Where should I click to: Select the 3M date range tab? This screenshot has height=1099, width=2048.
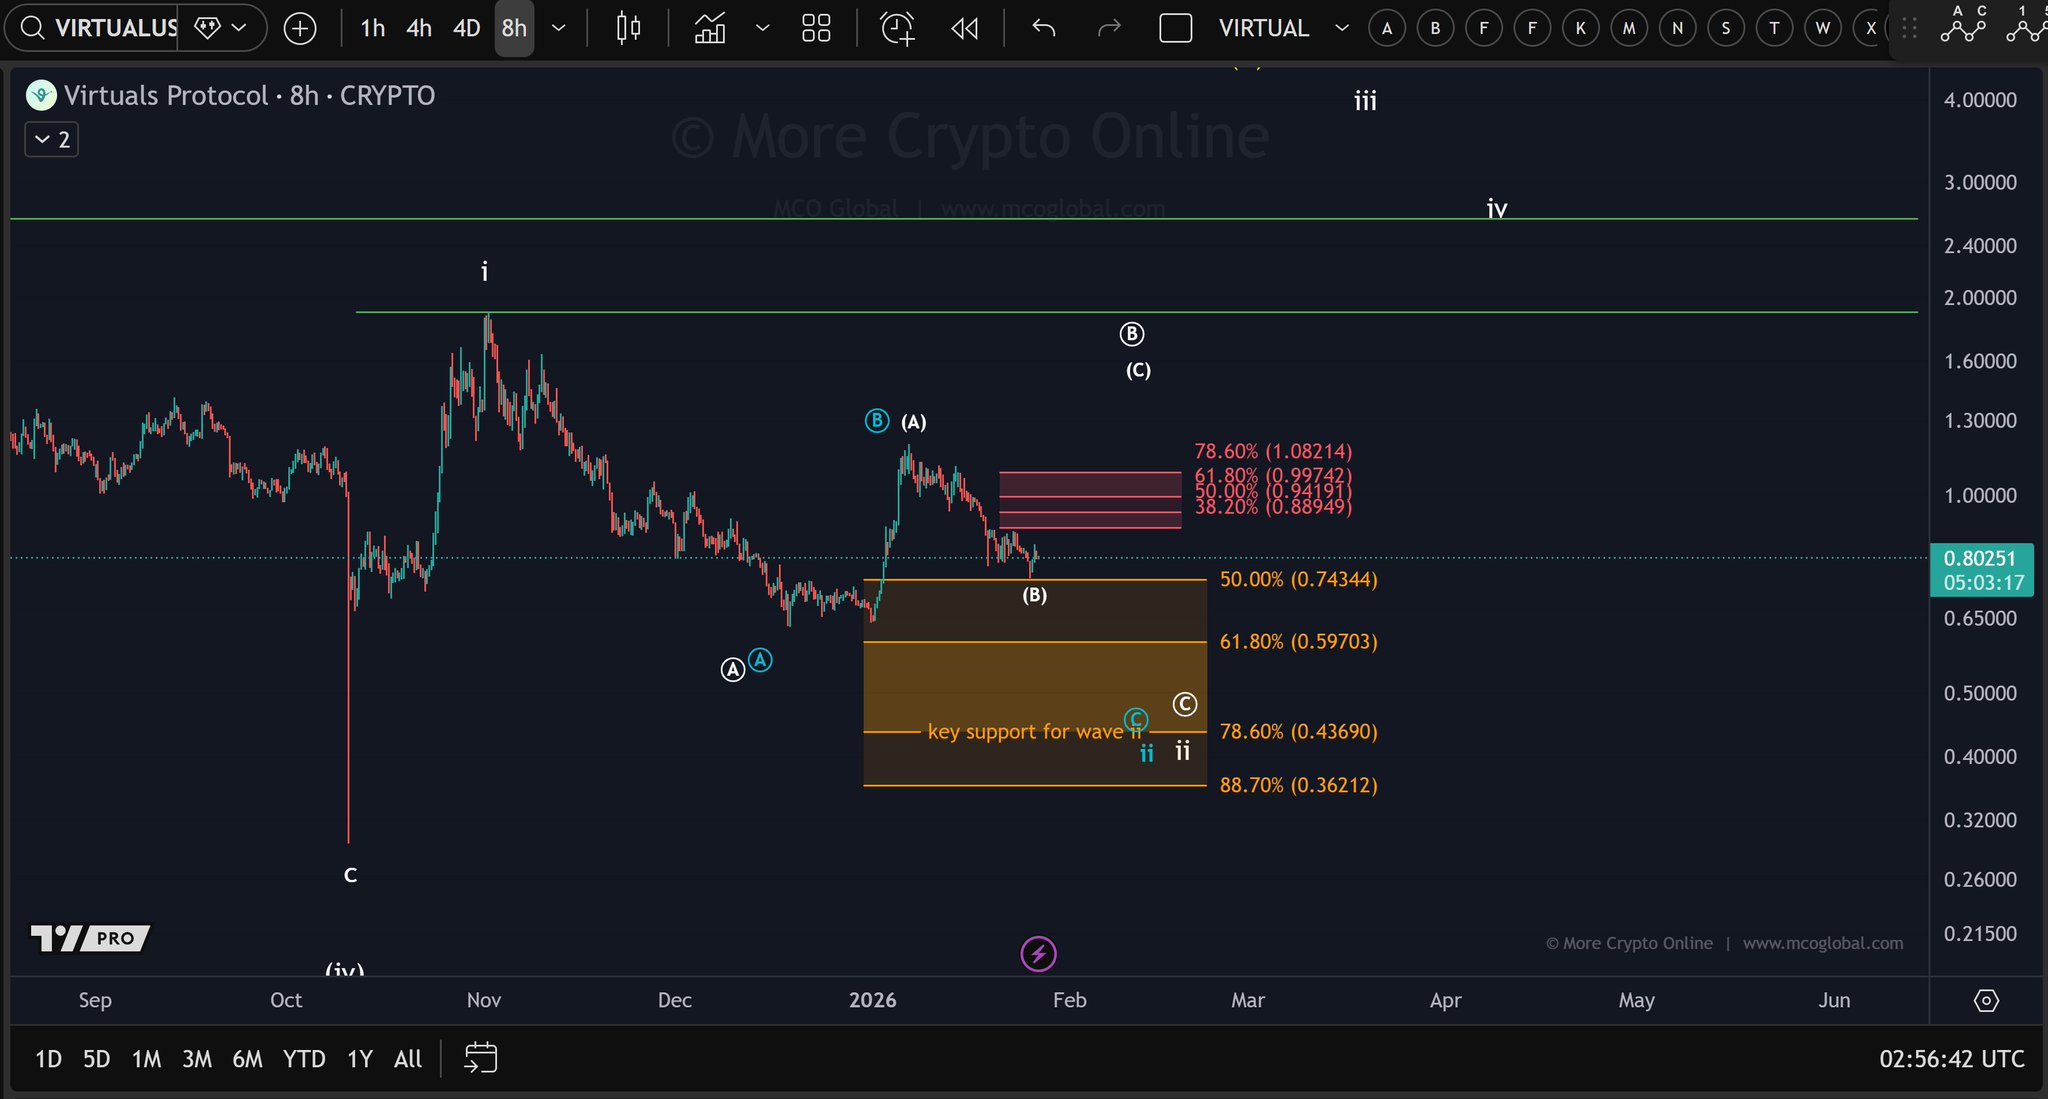[x=197, y=1059]
